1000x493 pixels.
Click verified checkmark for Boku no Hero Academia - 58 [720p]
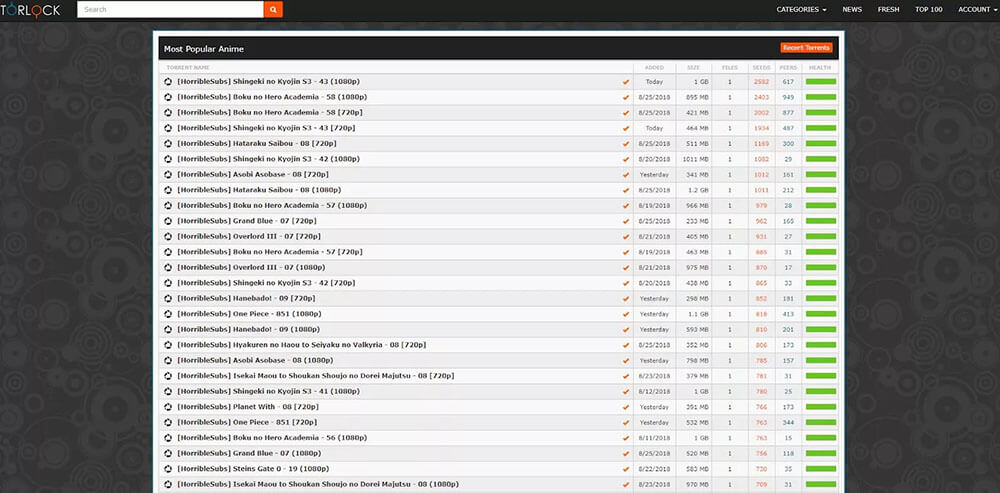click(x=626, y=113)
